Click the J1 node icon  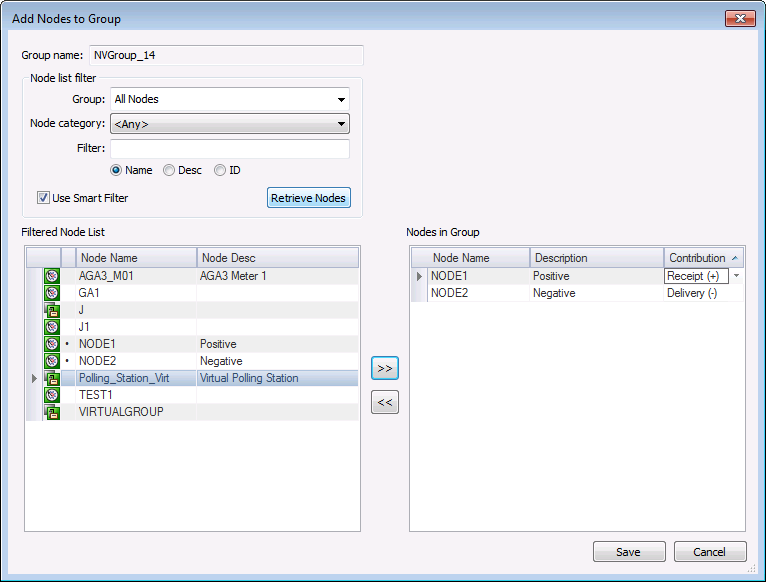(52, 327)
